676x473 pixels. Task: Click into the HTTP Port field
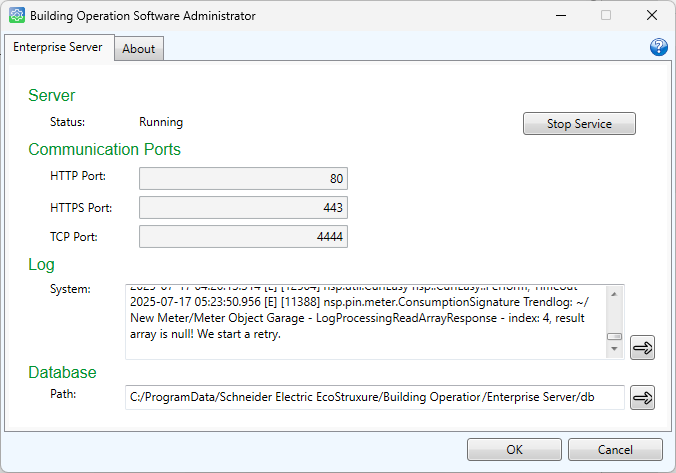coord(243,179)
